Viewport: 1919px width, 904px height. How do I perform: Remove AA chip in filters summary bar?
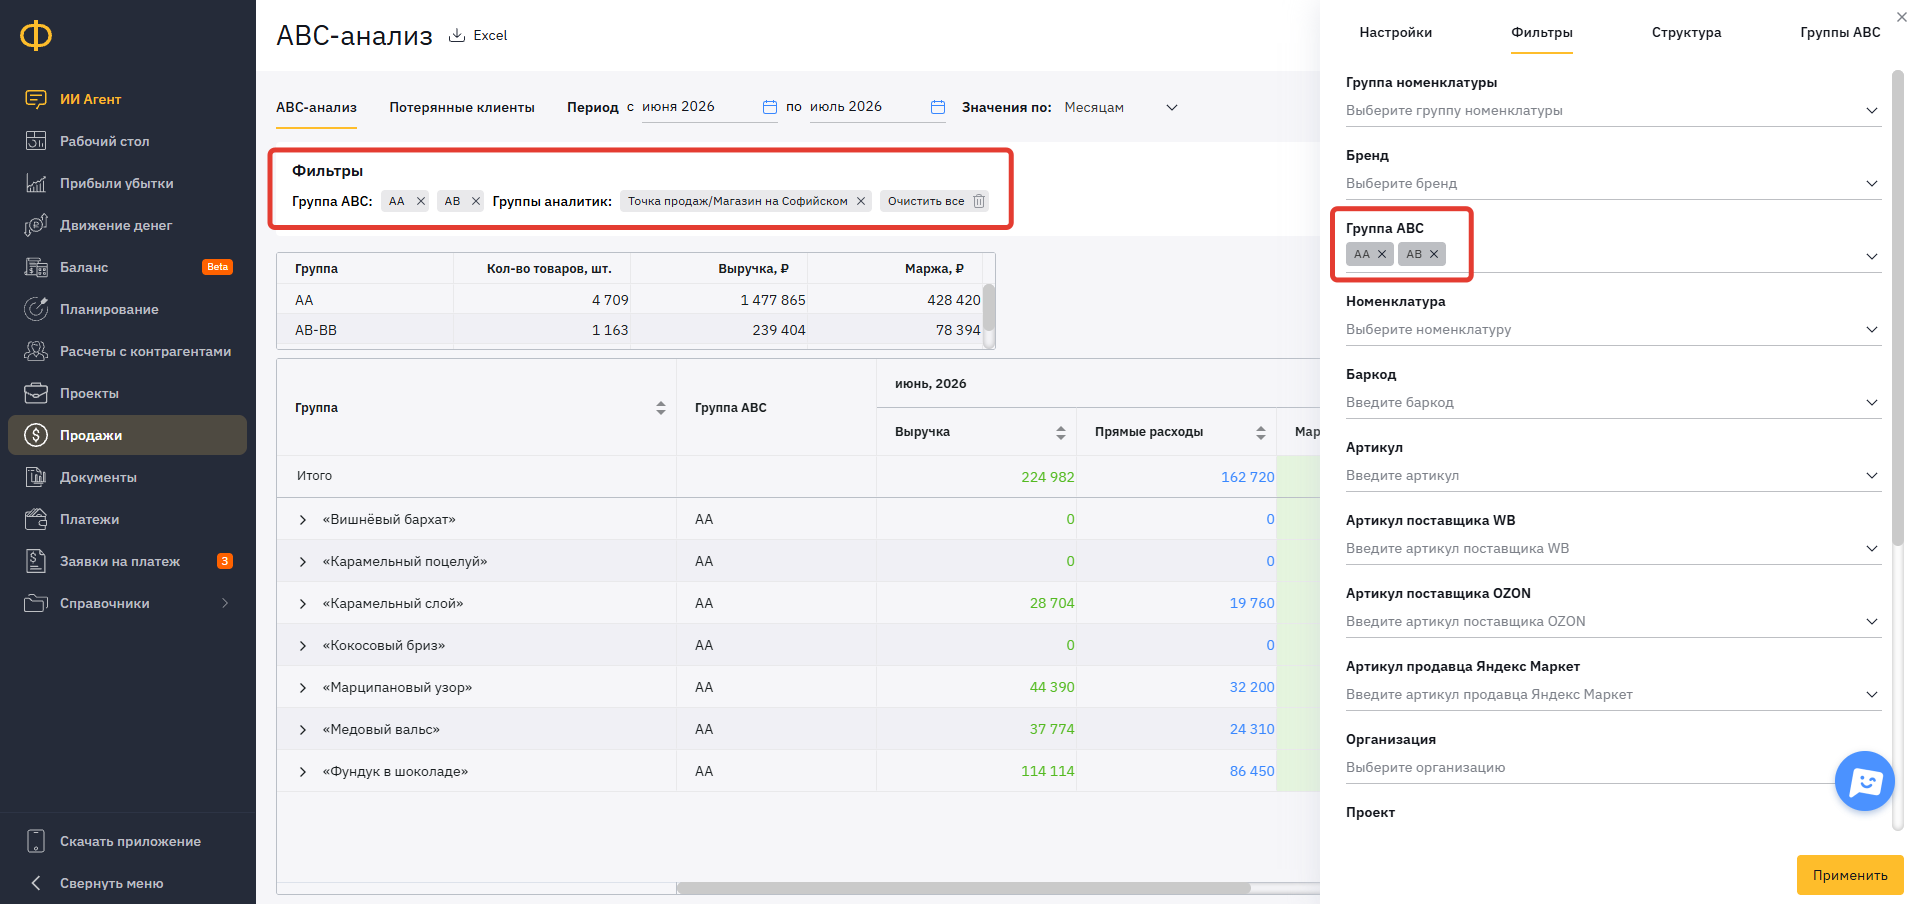[x=421, y=201]
